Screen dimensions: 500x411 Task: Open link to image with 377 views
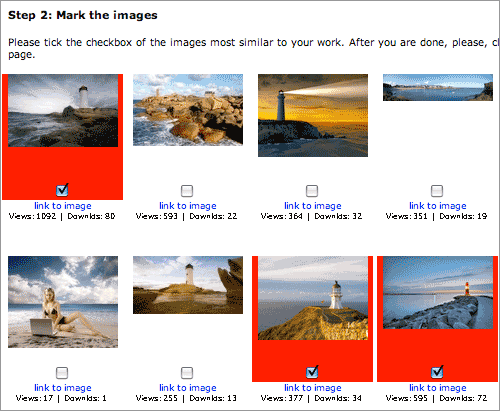[x=313, y=388]
